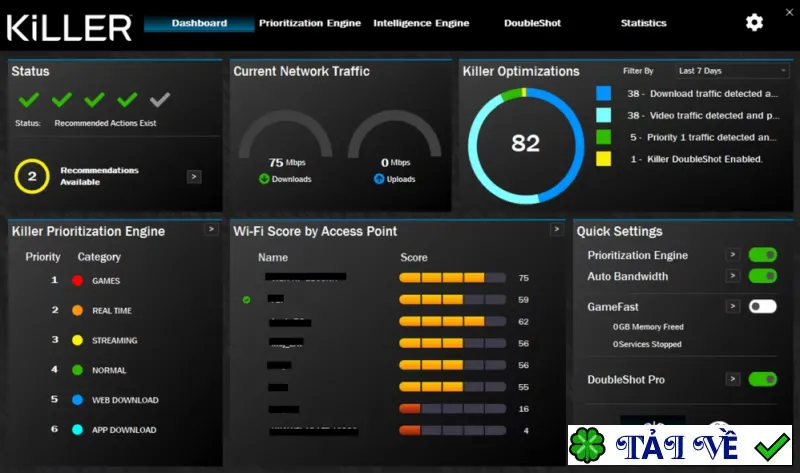
Task: Click 'Killer DoubleShot Enabled.' optimization entry
Action: [x=696, y=159]
